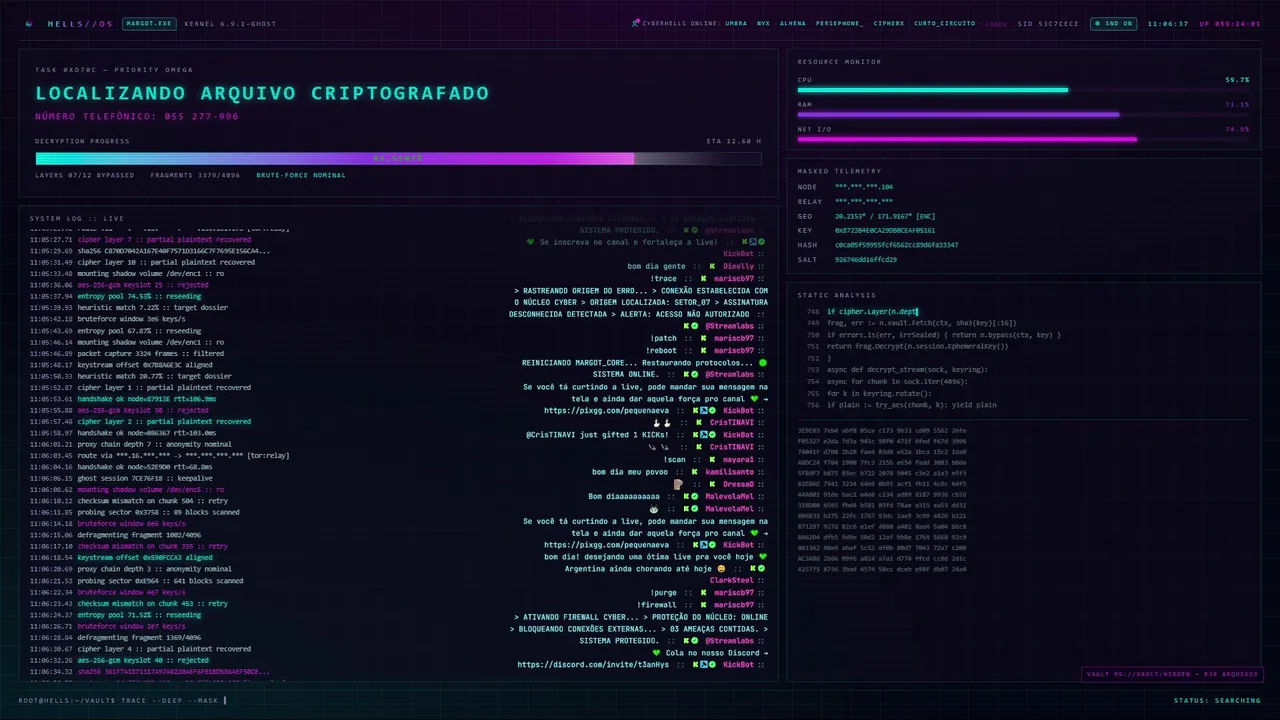
Task: Select online user ALHENA
Action: tap(793, 23)
